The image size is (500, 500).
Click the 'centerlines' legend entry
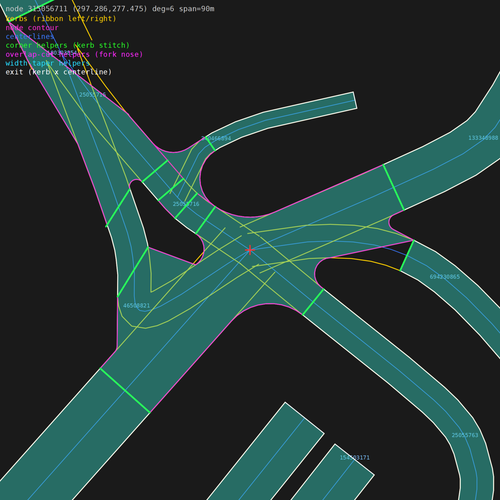coord(30,36)
